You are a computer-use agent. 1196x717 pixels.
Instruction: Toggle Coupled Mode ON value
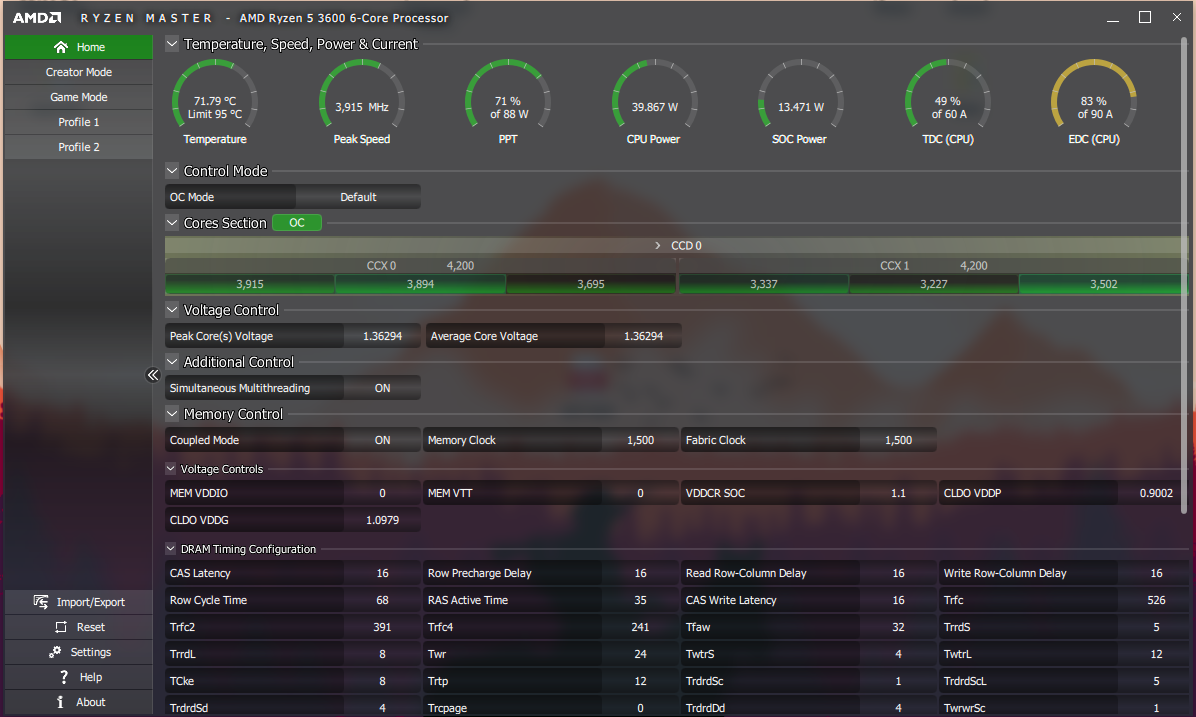tap(382, 440)
